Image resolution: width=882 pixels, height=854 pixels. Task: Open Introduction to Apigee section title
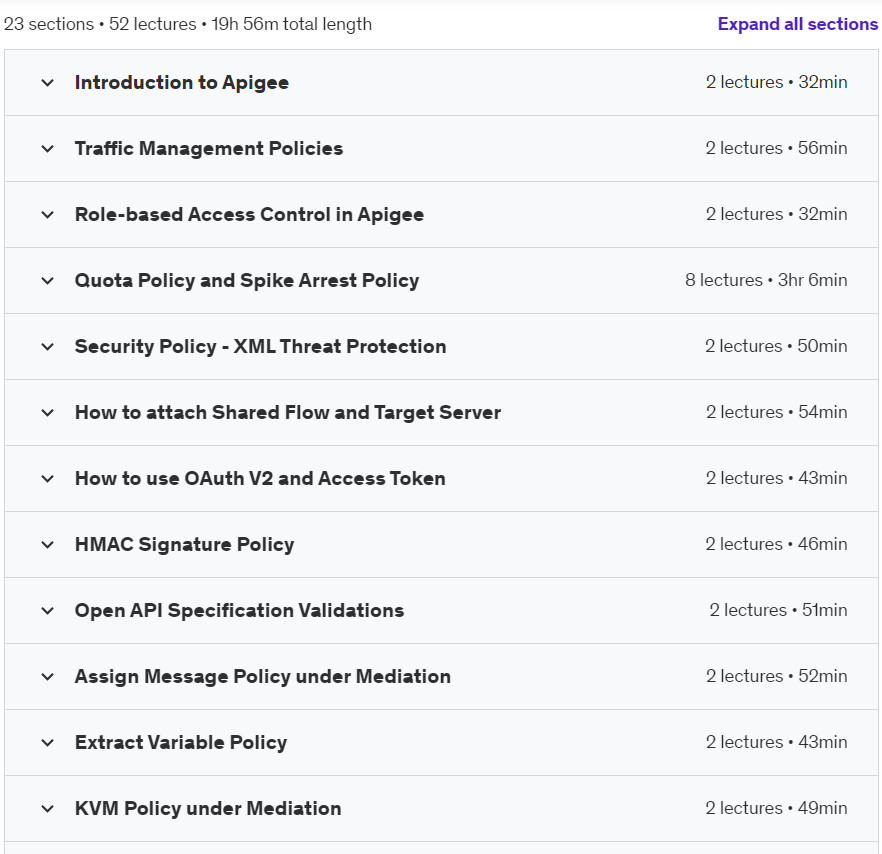tap(182, 83)
